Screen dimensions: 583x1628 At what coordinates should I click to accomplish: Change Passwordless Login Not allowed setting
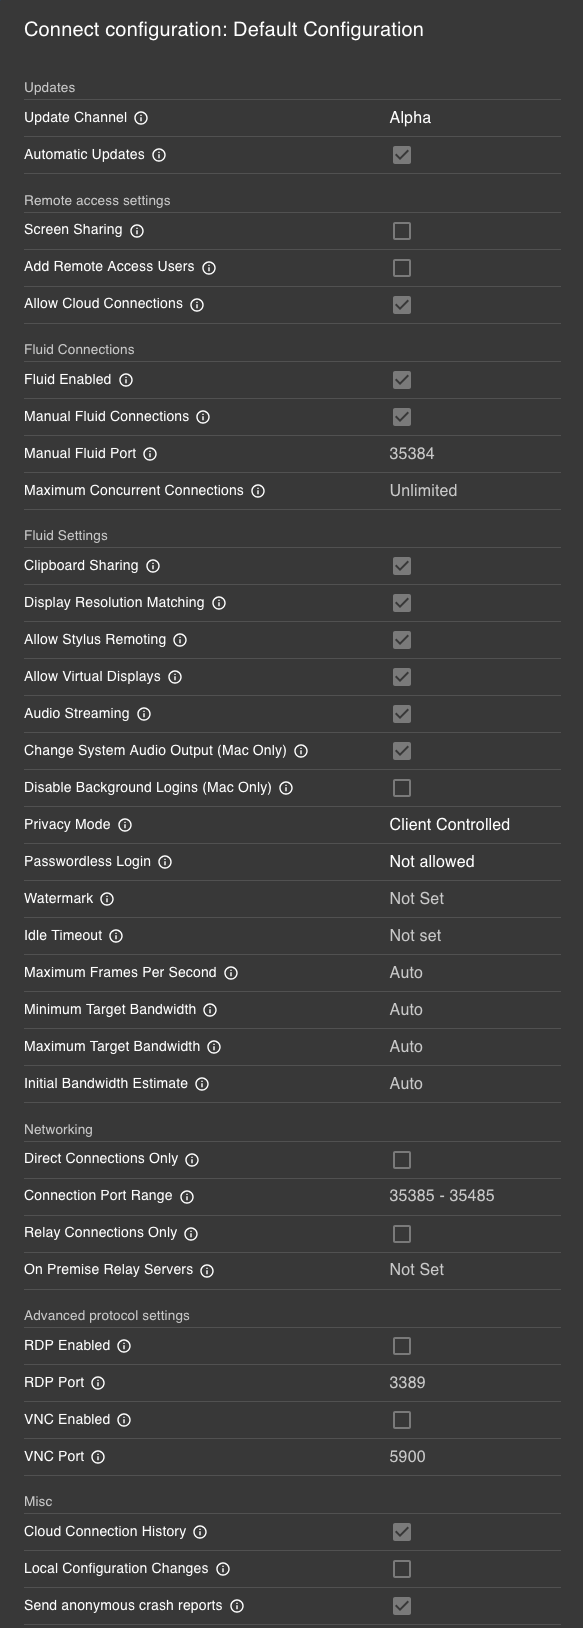[x=432, y=862]
